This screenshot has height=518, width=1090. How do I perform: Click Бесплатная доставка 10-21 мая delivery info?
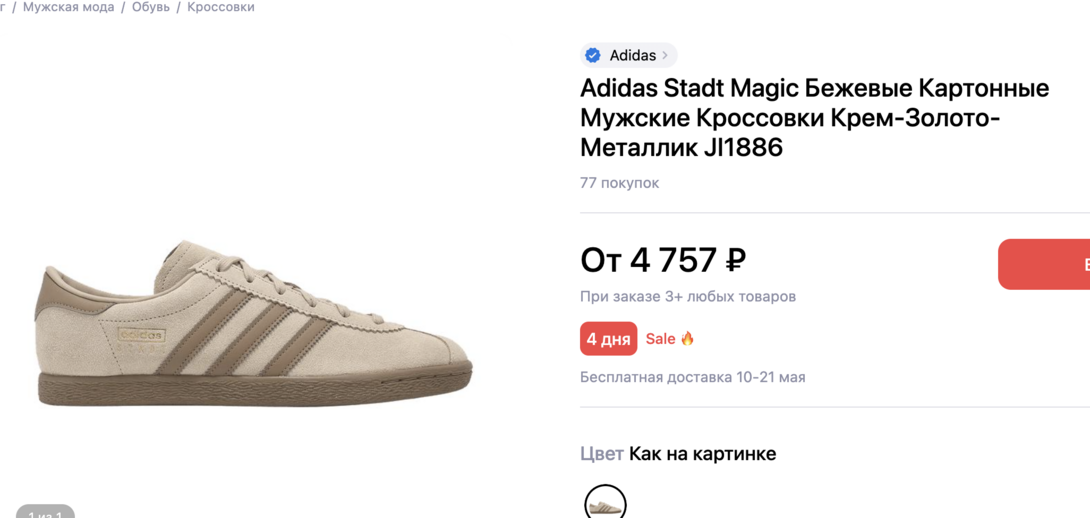click(692, 377)
